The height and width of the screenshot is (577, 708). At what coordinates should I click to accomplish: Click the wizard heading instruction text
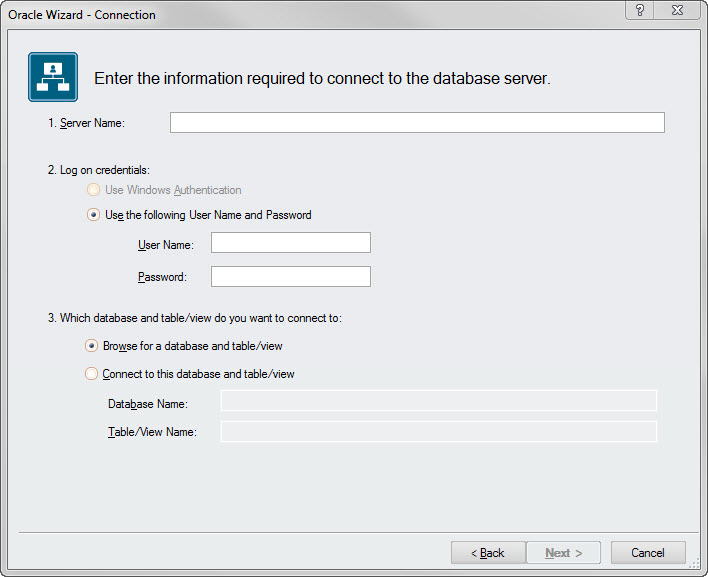pyautogui.click(x=322, y=79)
